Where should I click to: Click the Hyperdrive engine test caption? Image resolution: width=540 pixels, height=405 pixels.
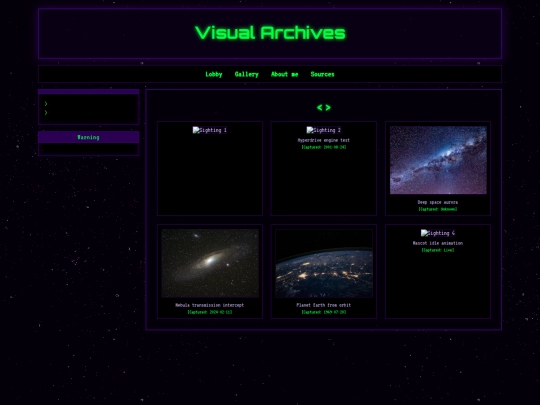[x=323, y=140]
